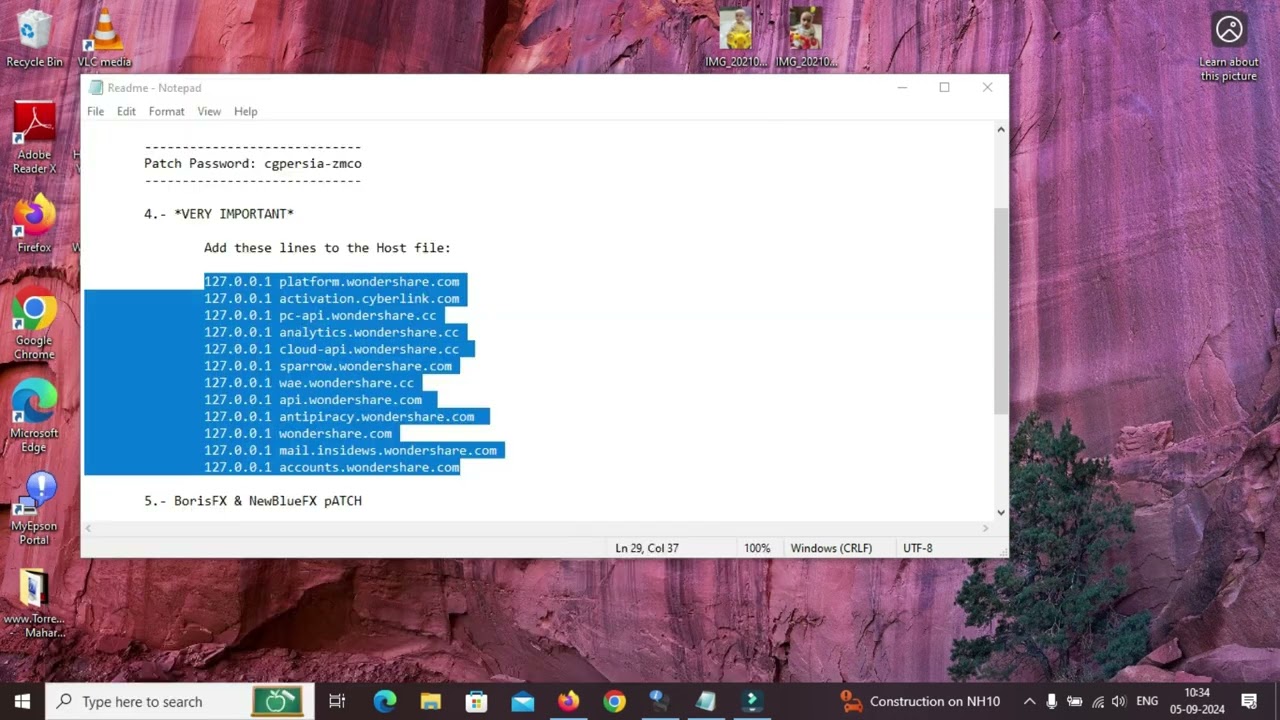This screenshot has height=720, width=1280.
Task: Open Microsoft Store from the taskbar
Action: [477, 701]
